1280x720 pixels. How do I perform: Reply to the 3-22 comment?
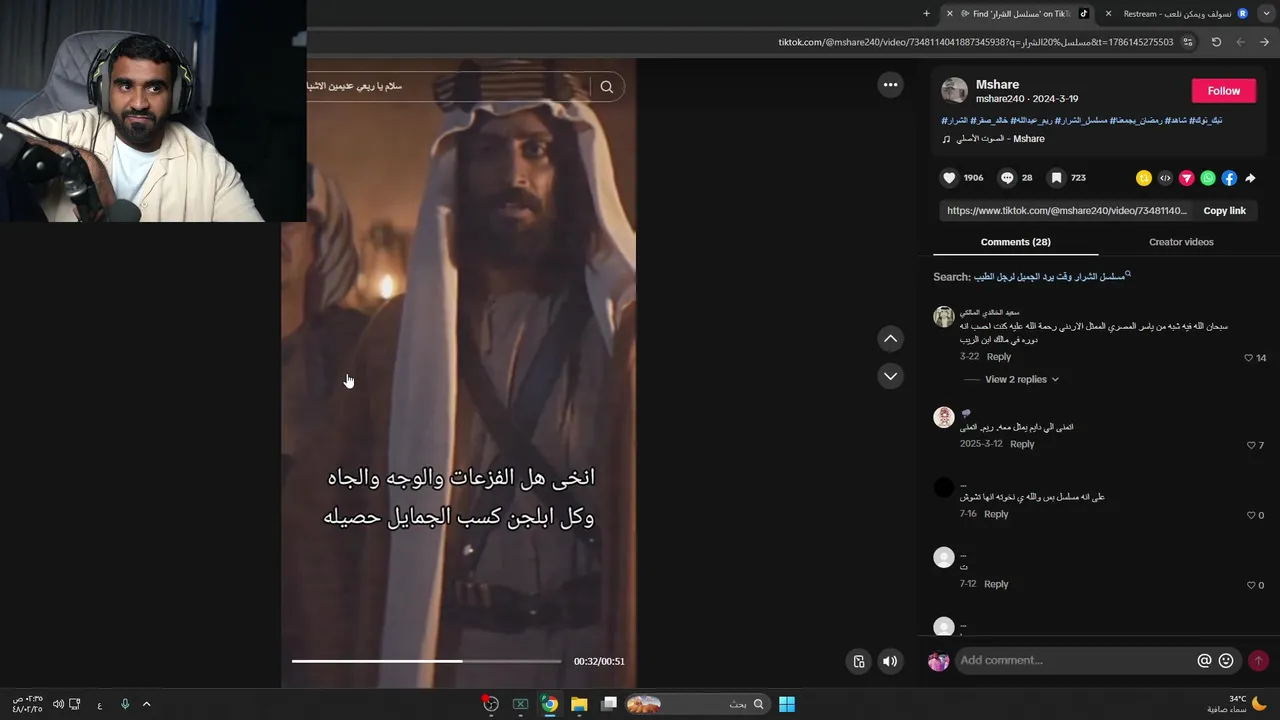999,357
